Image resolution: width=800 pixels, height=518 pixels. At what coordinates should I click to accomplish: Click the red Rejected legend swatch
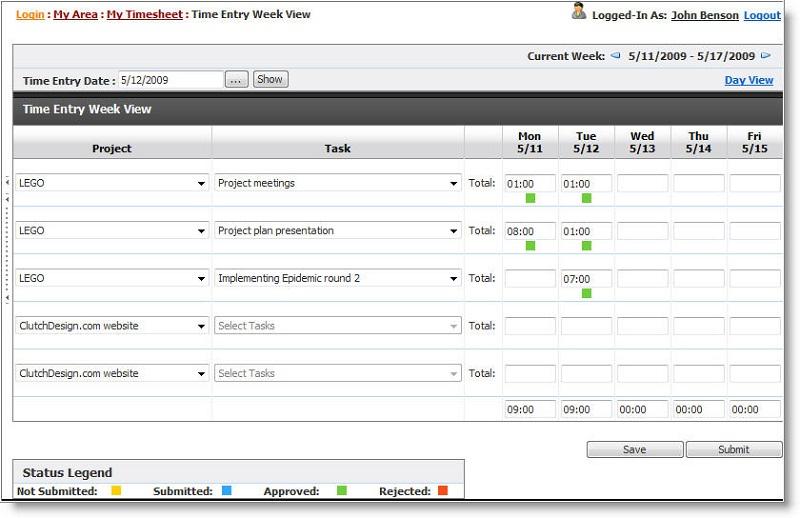[443, 490]
